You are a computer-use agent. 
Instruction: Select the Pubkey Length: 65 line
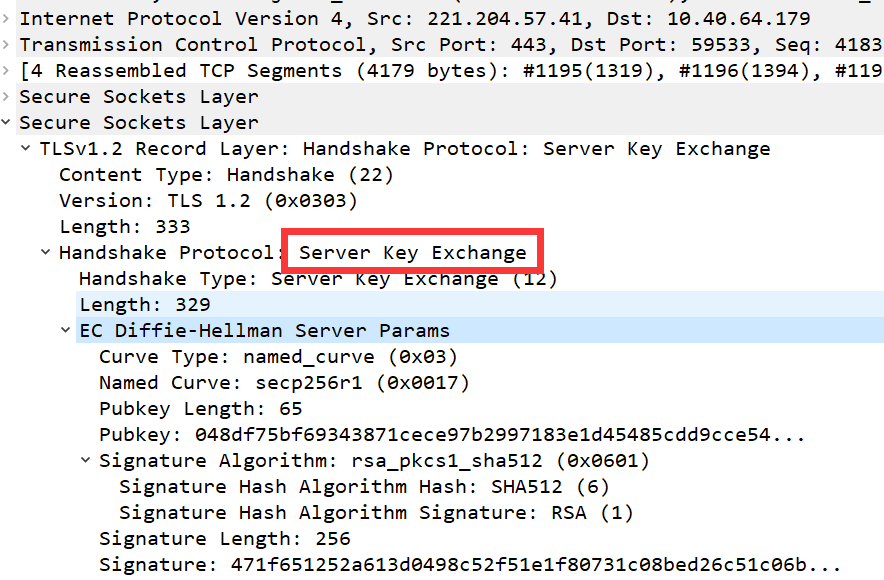(x=201, y=409)
